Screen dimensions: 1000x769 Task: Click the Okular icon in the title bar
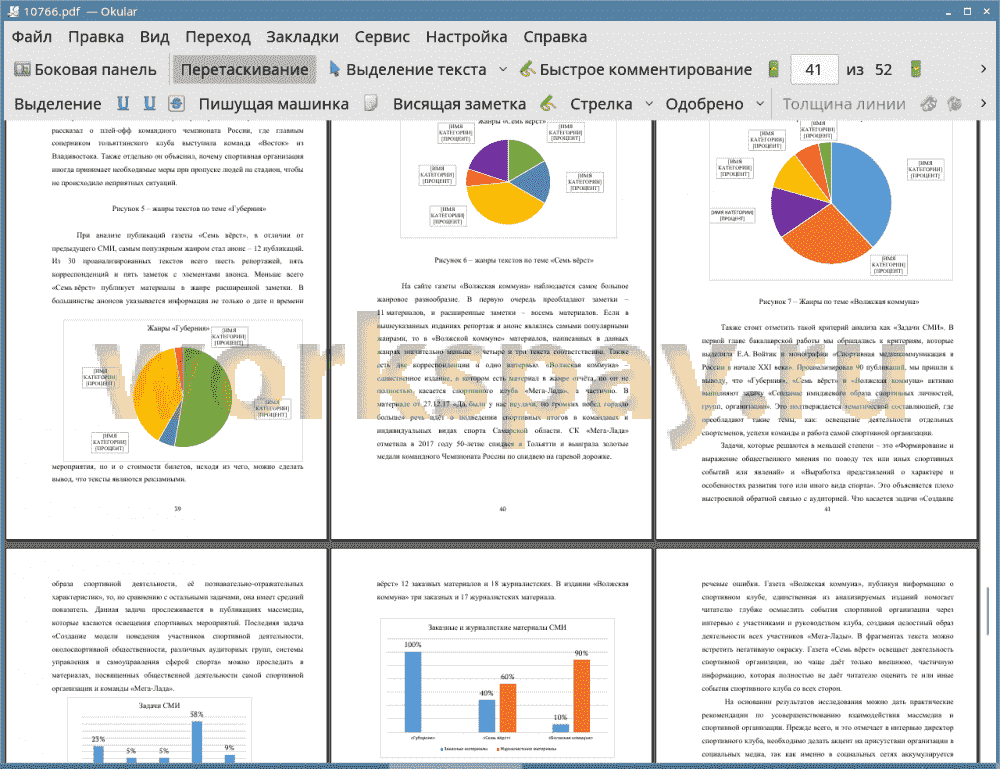point(13,11)
